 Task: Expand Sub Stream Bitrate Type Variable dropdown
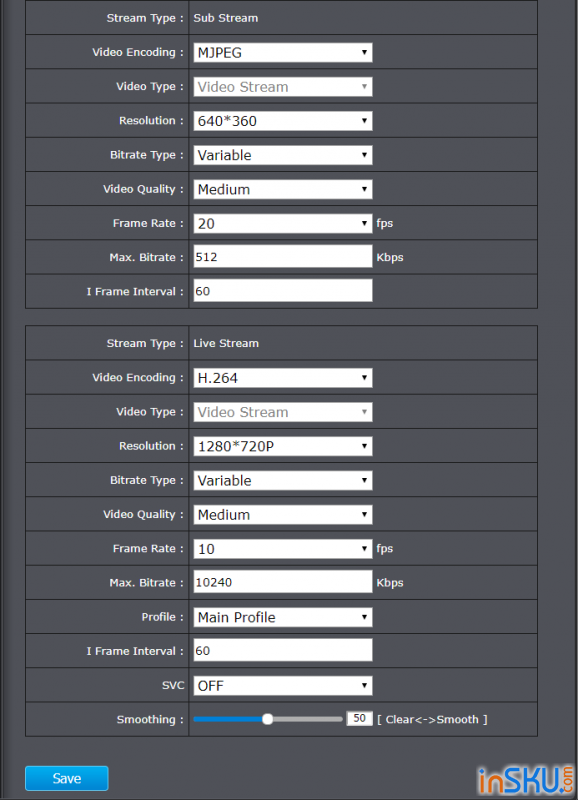(283, 155)
